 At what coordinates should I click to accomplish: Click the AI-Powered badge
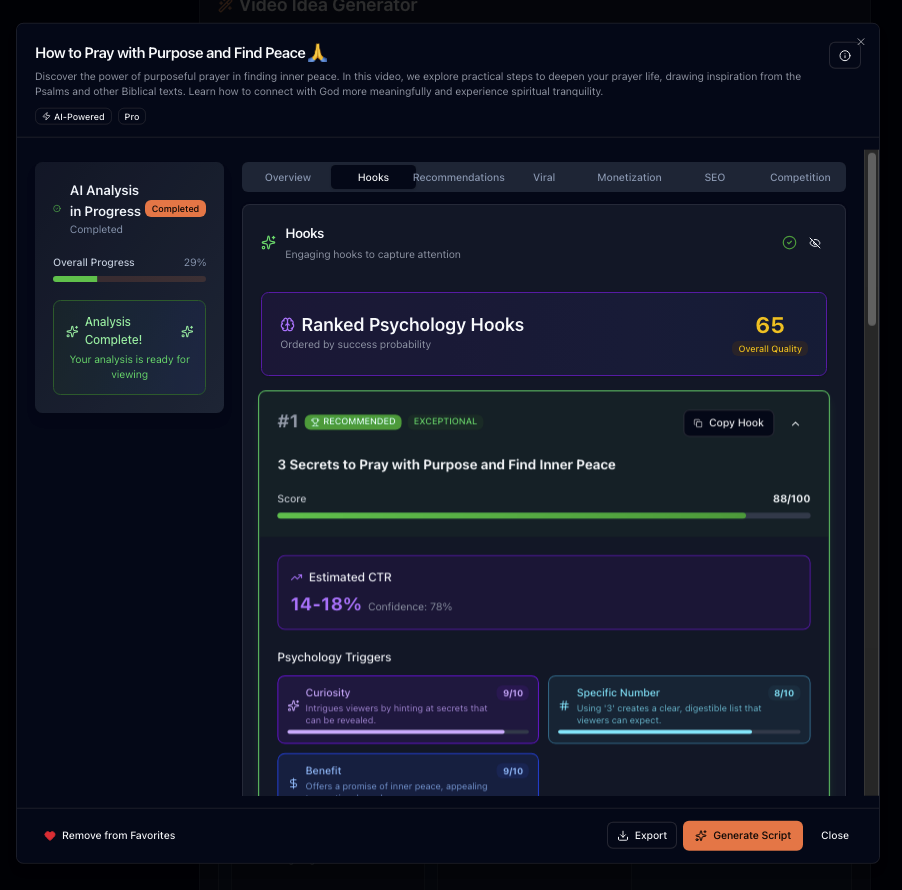72,116
